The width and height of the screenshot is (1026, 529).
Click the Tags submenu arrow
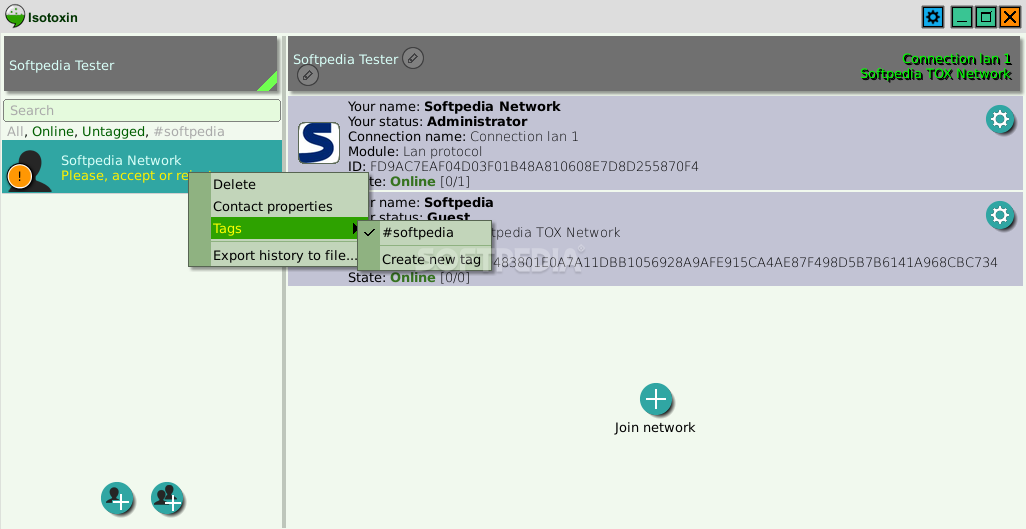pos(356,228)
